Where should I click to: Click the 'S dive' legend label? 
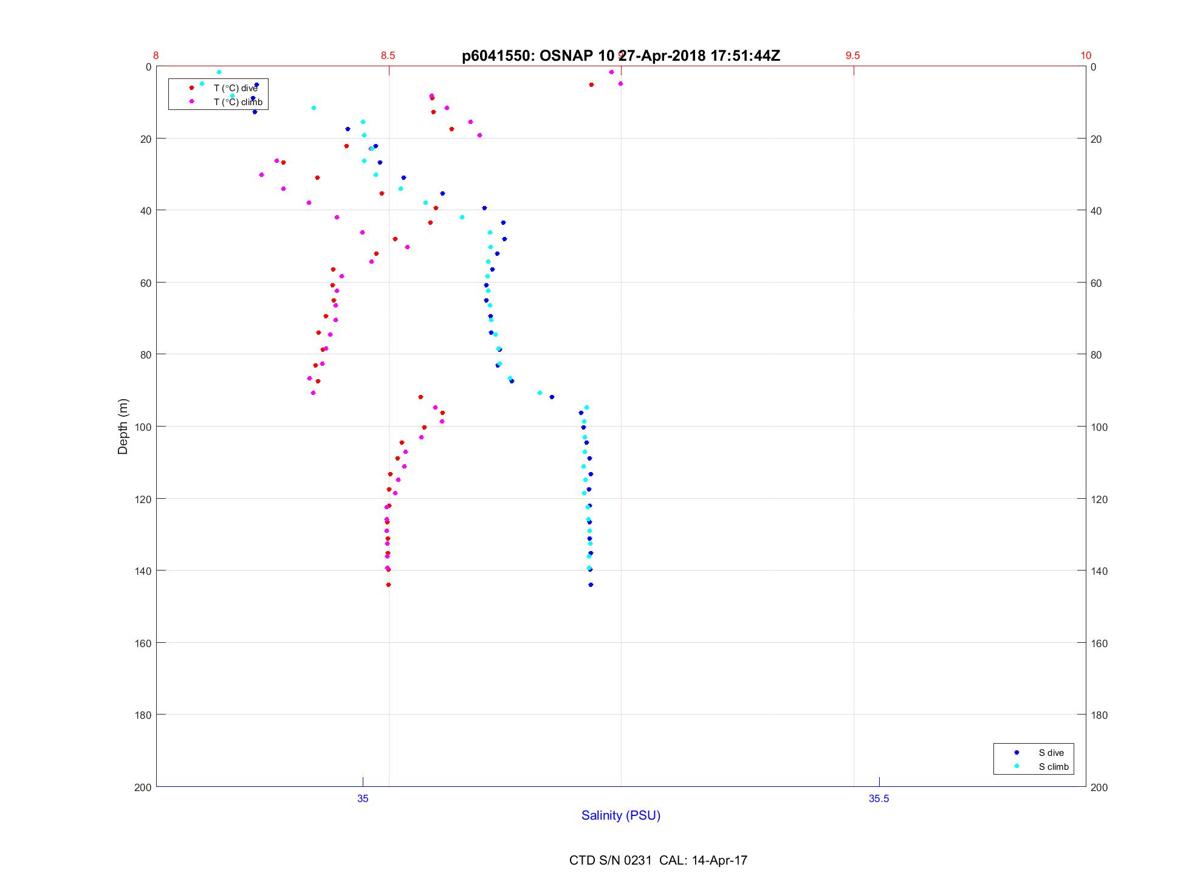click(1050, 752)
